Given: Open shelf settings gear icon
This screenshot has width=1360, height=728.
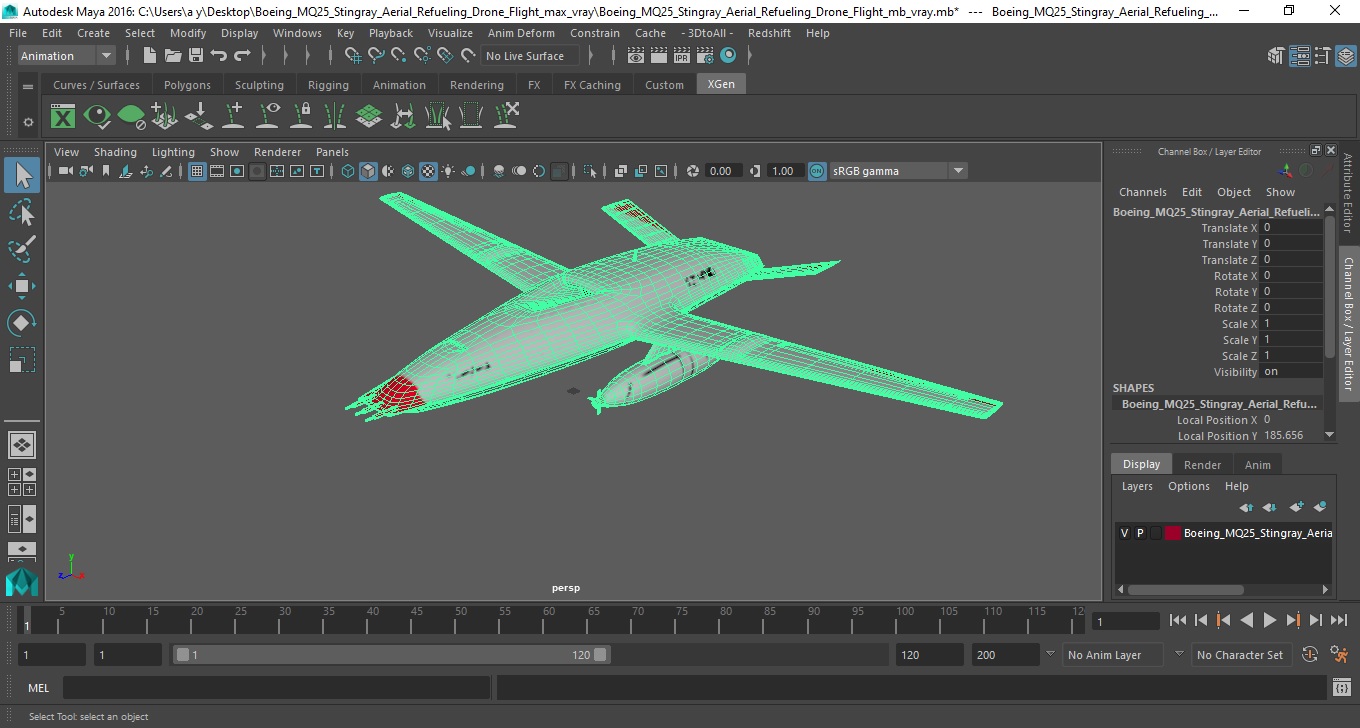Looking at the screenshot, I should pos(28,122).
